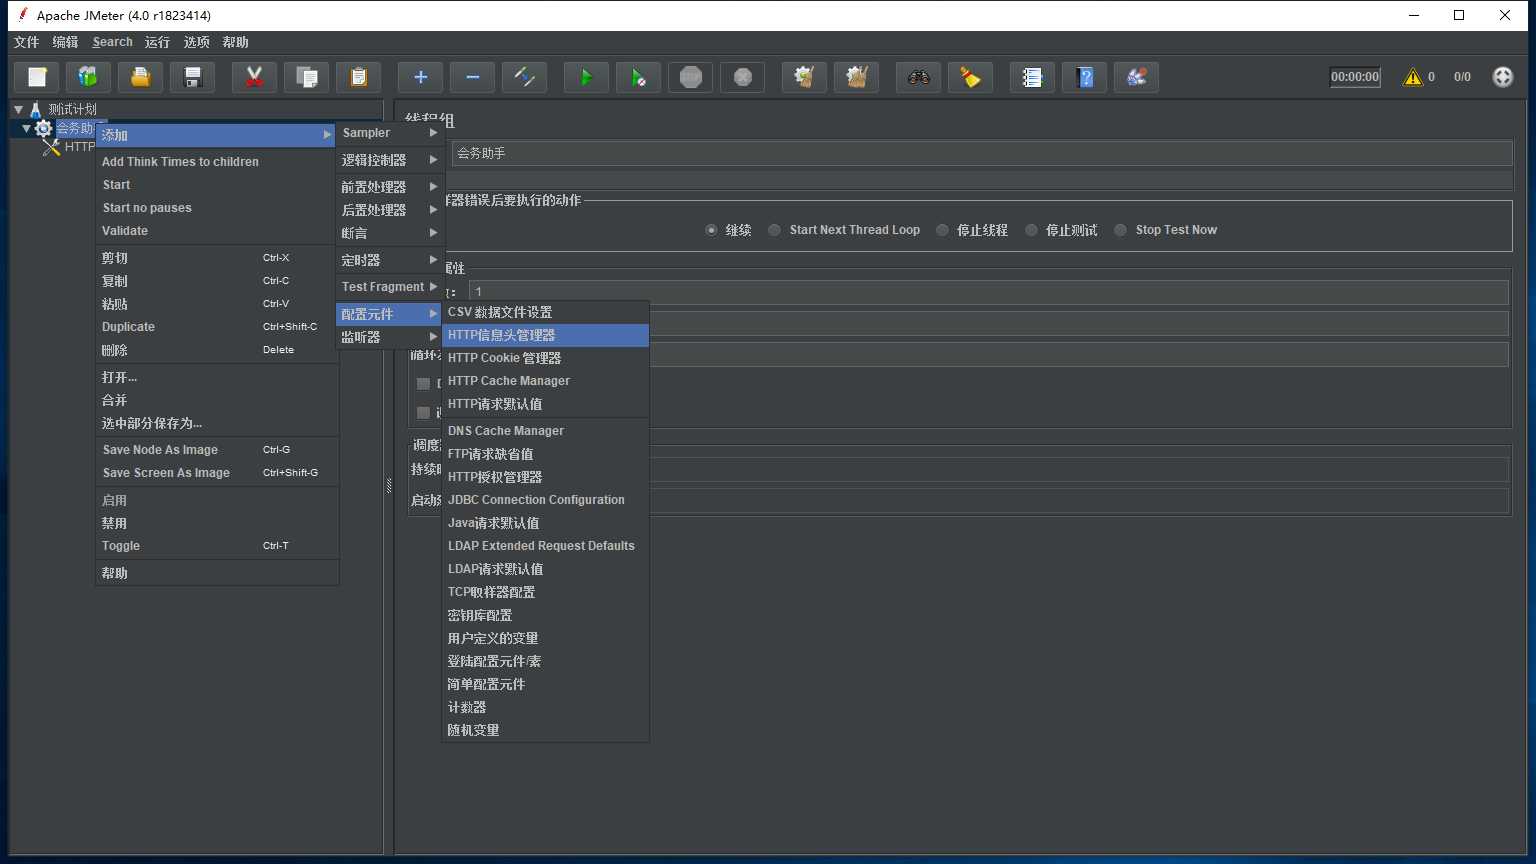This screenshot has width=1536, height=864.
Task: Click the Search binoculars toolbar icon
Action: [919, 77]
